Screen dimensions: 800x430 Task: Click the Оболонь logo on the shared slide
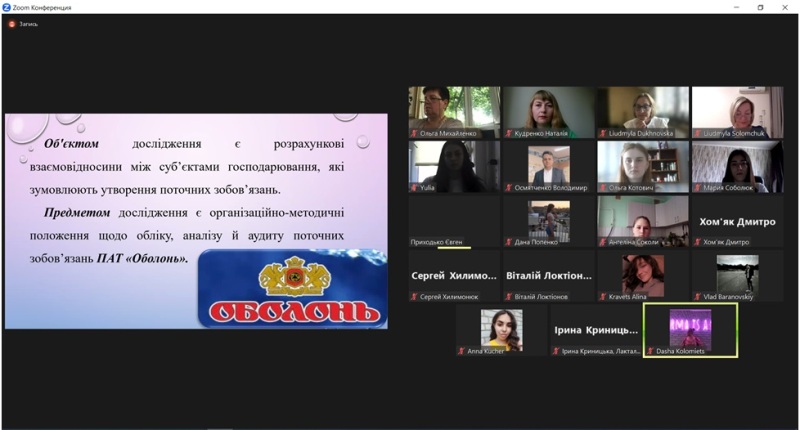point(293,289)
